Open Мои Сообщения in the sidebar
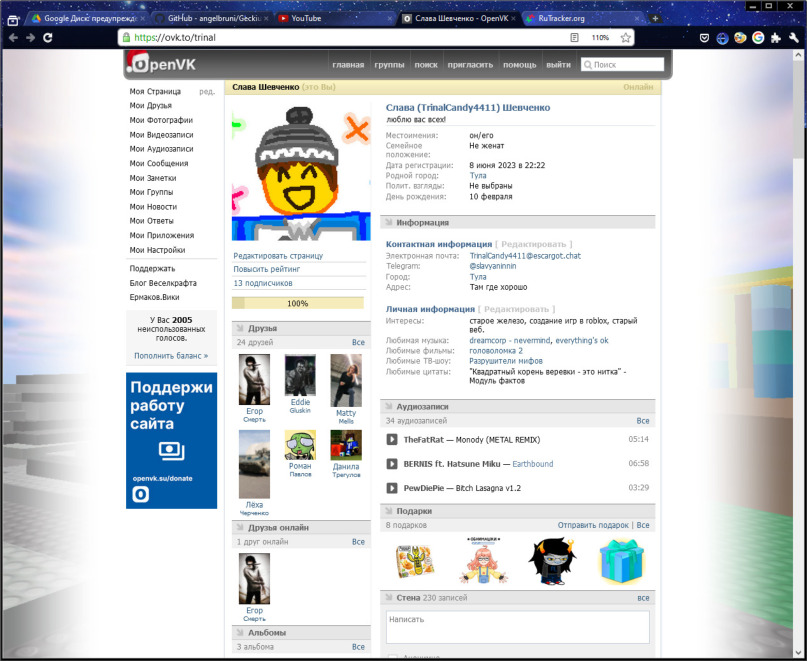 [159, 164]
